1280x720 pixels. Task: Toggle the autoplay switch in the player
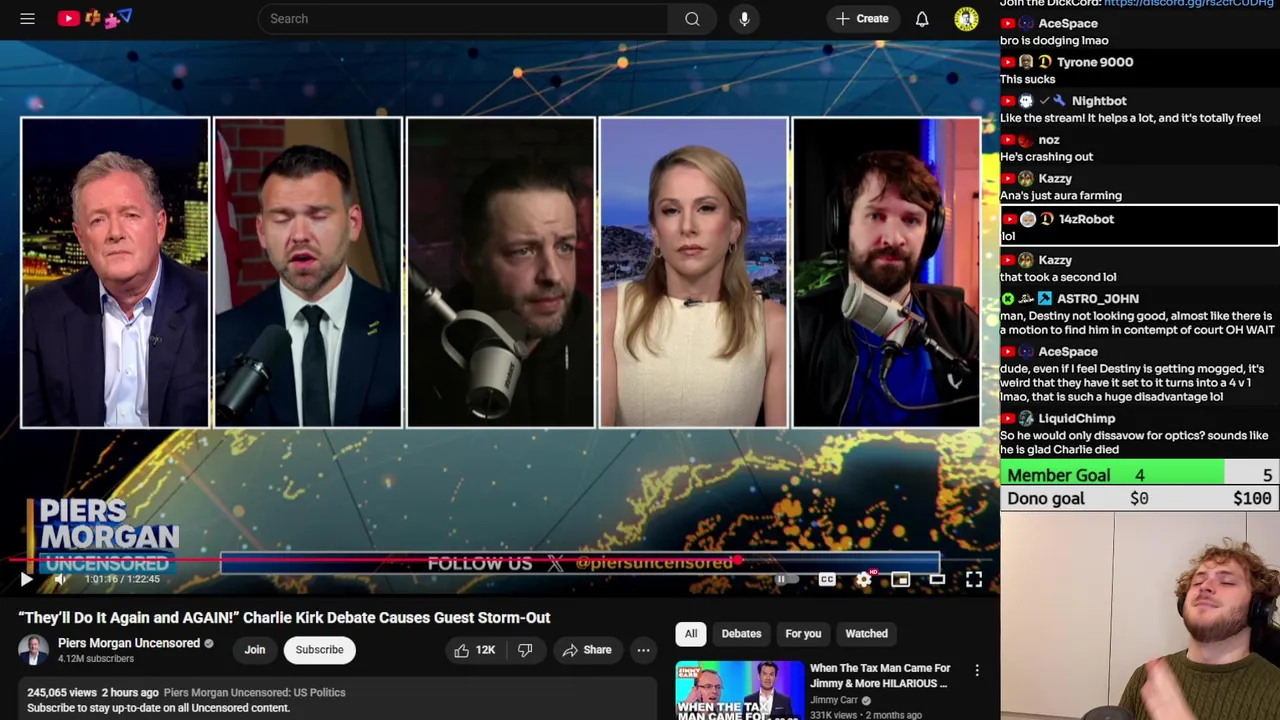(x=788, y=579)
